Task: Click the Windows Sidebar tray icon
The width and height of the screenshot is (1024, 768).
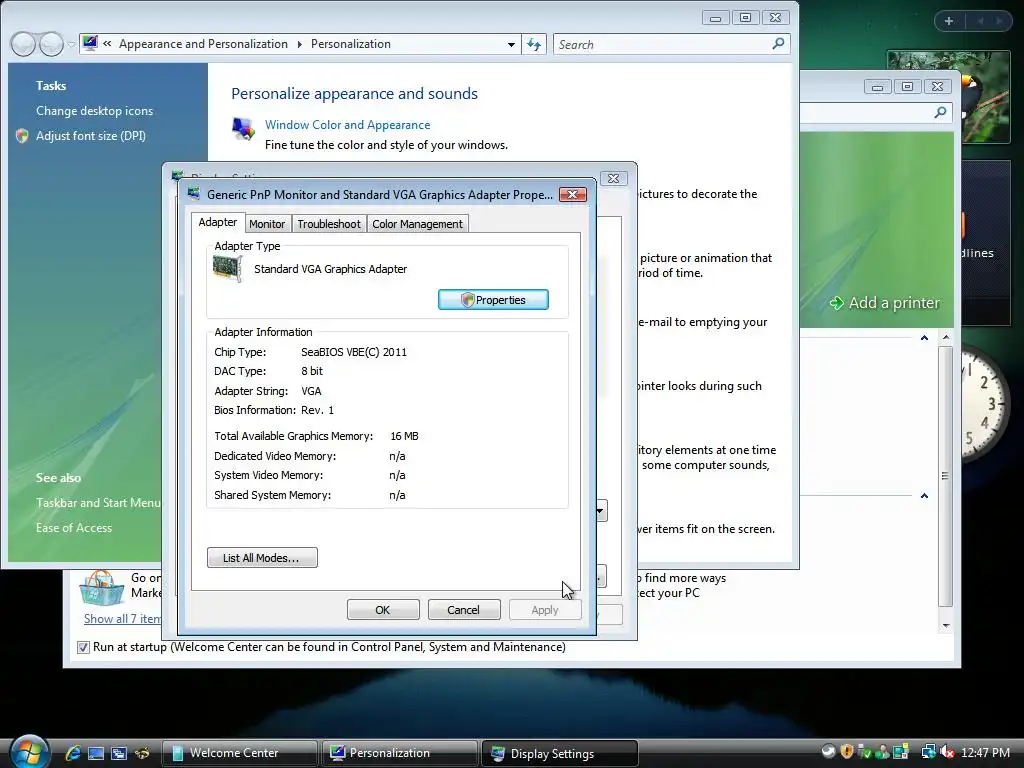Action: coord(901,752)
